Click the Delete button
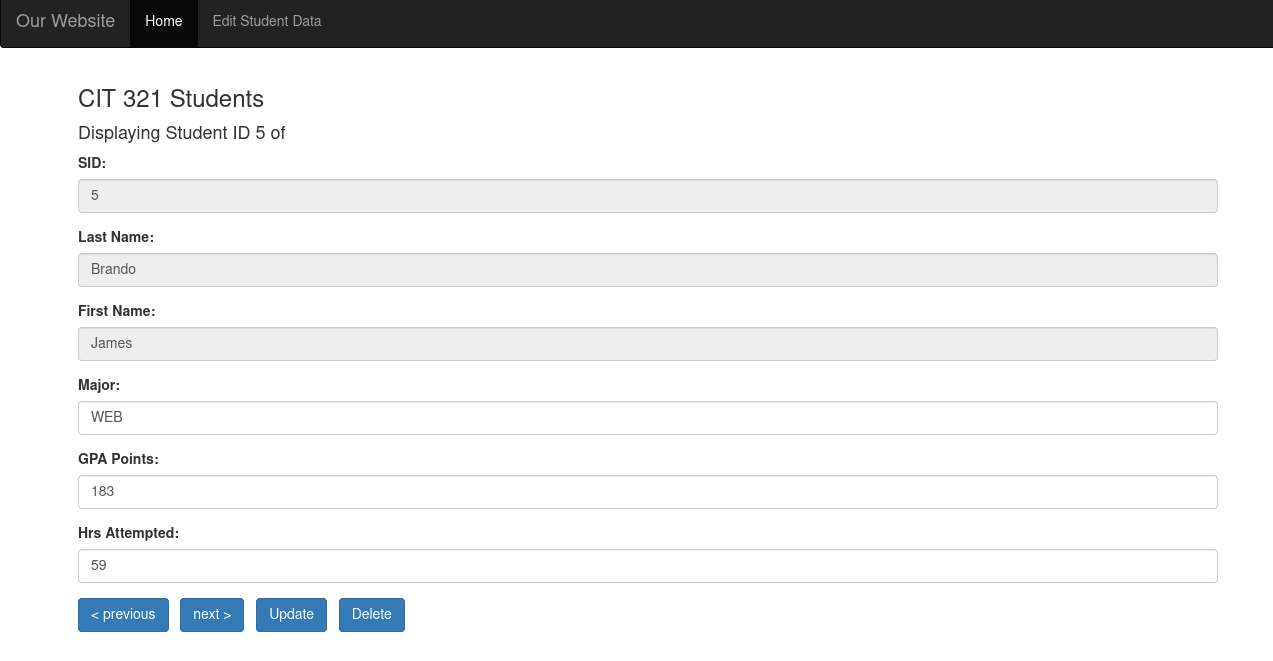The height and width of the screenshot is (661, 1273). click(372, 615)
